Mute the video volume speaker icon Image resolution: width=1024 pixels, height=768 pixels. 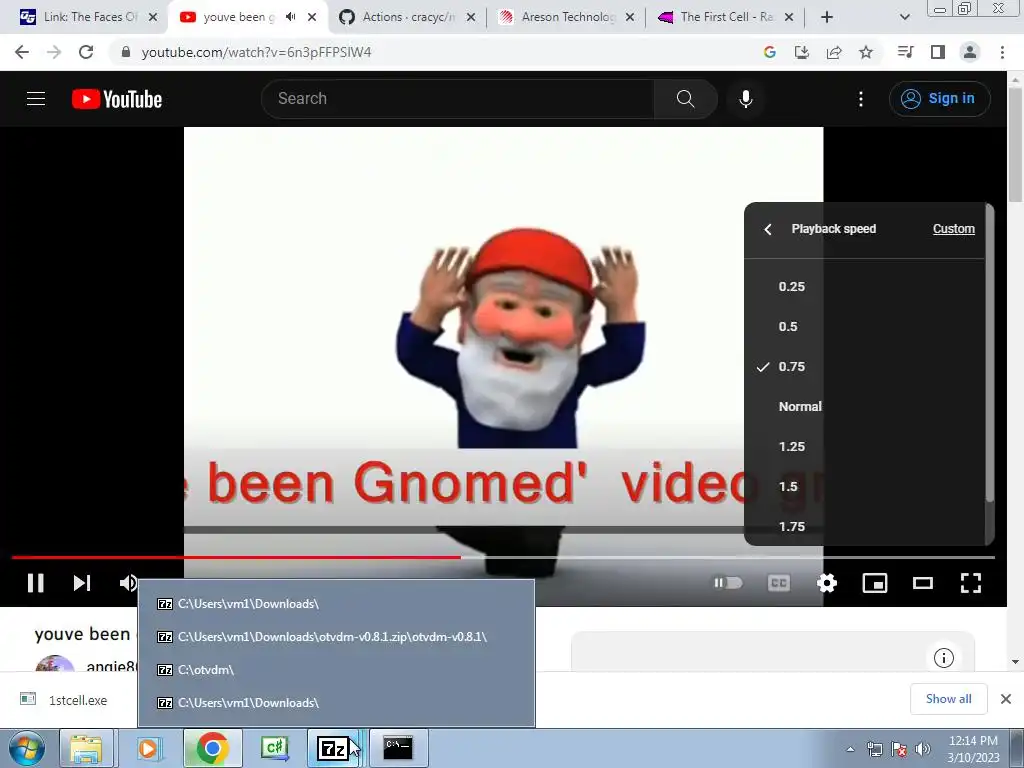click(128, 583)
